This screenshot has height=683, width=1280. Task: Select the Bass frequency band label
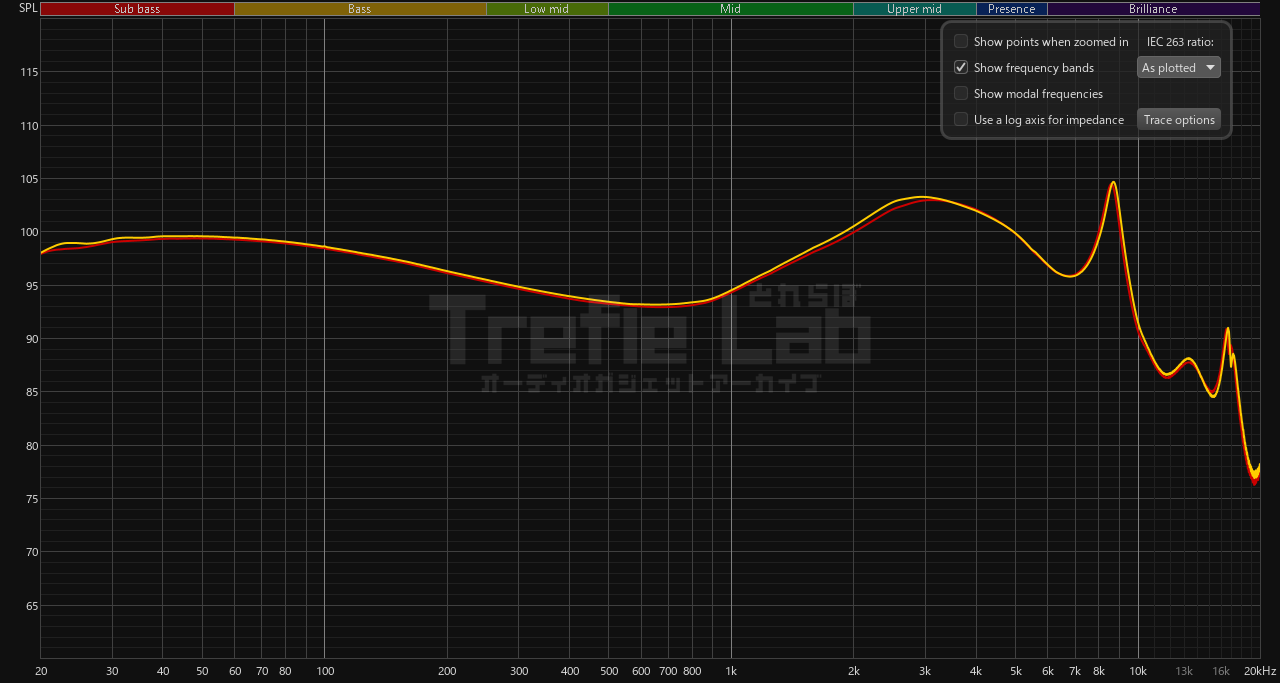(x=360, y=9)
